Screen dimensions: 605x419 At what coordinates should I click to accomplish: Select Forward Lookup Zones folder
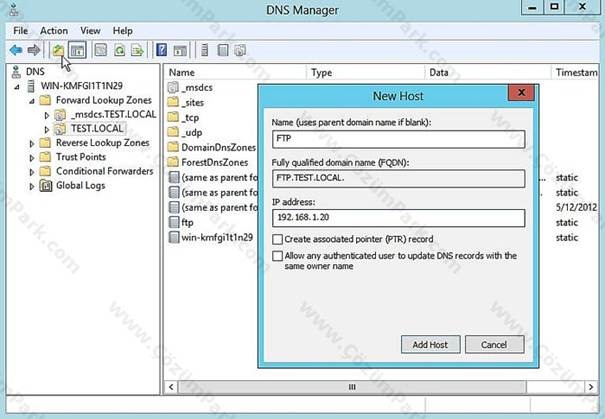point(103,100)
